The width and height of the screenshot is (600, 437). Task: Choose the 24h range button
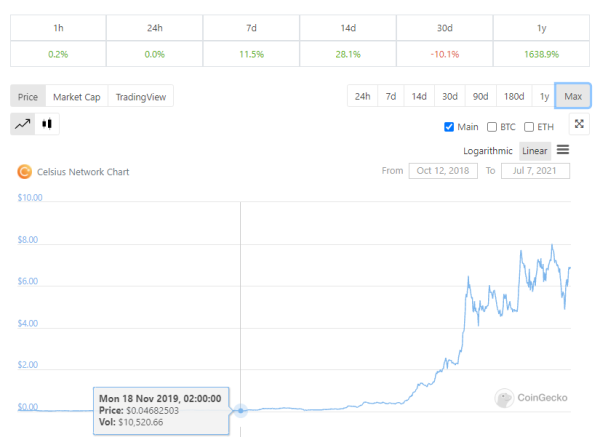tap(362, 96)
